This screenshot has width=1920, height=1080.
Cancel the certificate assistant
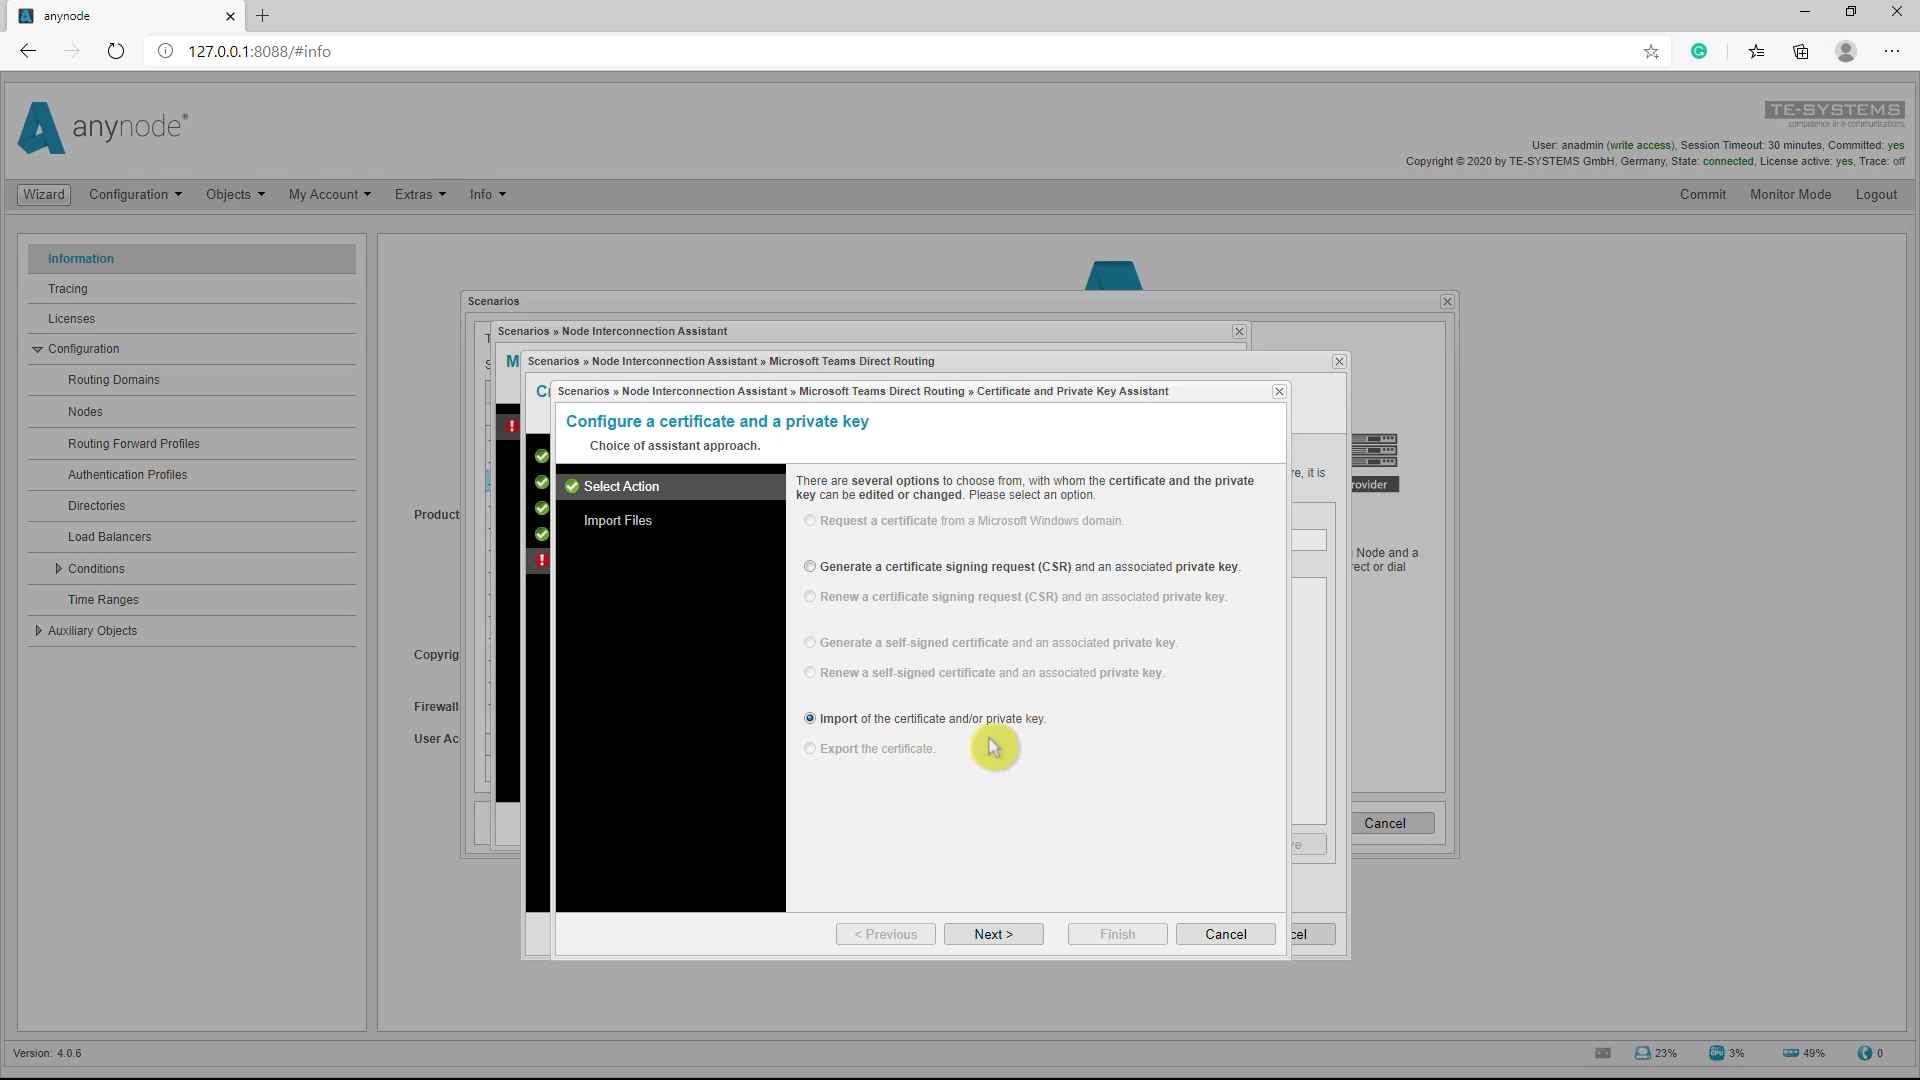coord(1225,934)
